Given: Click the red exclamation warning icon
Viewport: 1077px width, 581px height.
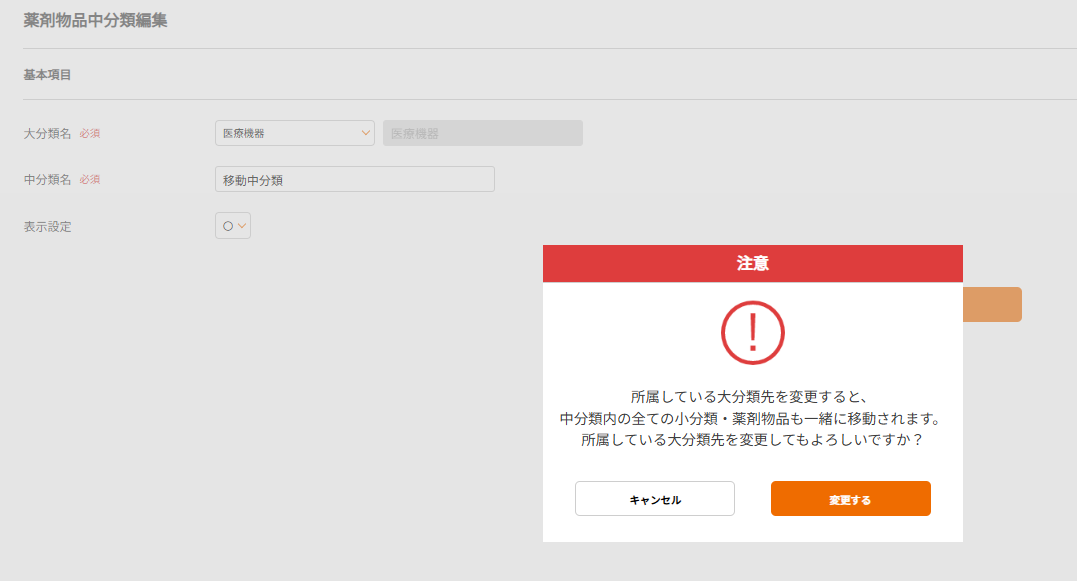Looking at the screenshot, I should [752, 333].
